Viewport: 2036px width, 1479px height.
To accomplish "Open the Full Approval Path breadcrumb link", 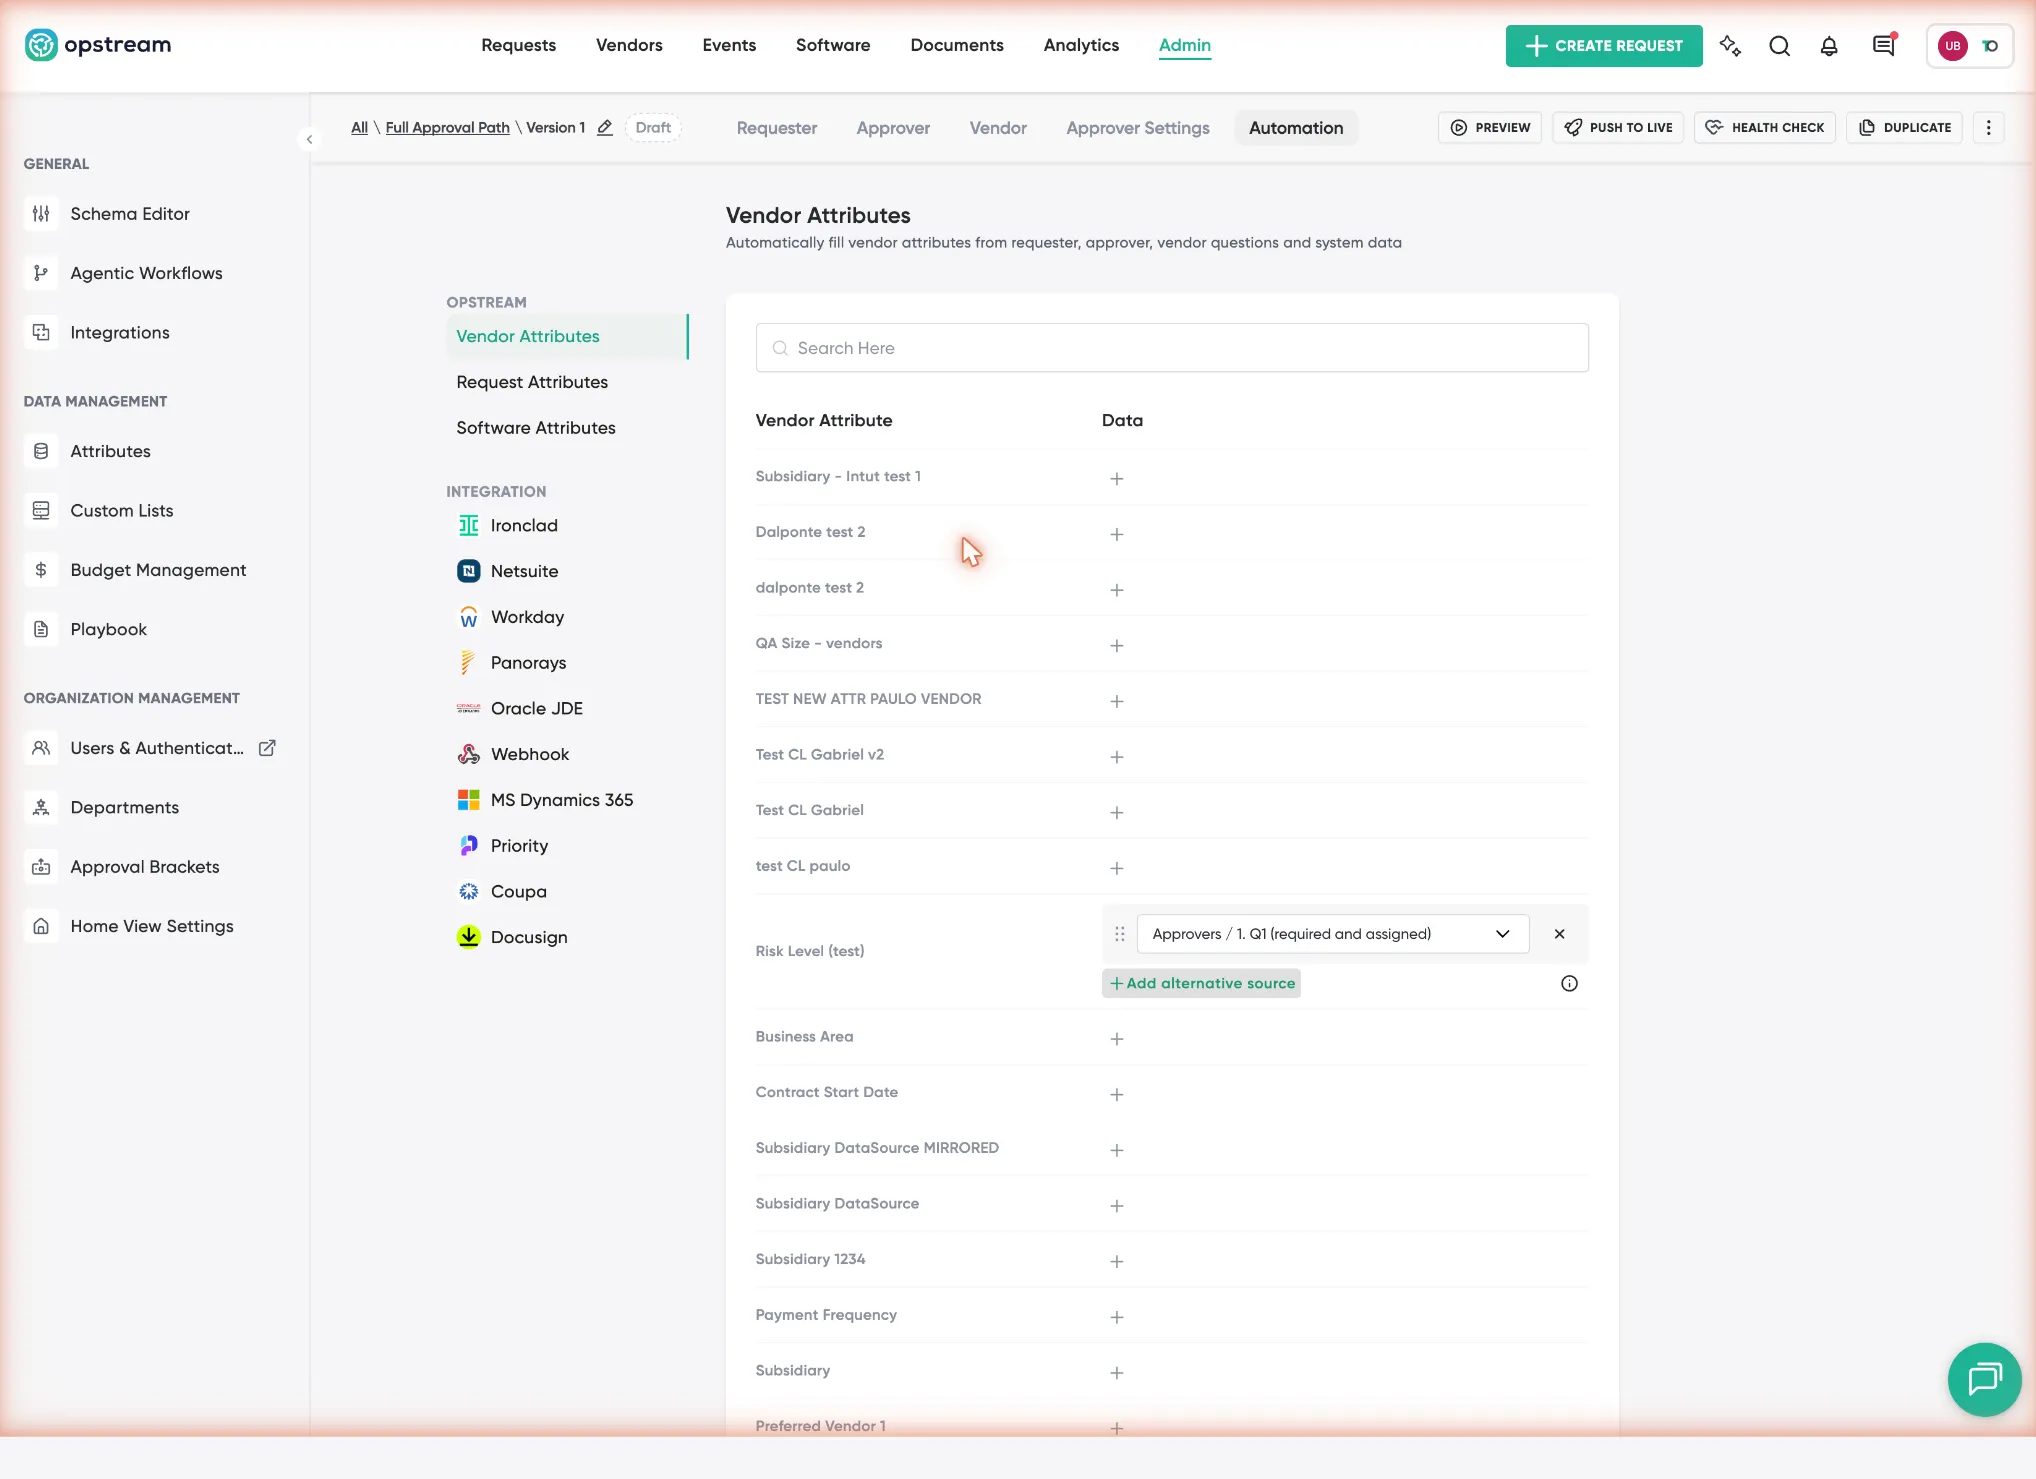I will point(447,128).
